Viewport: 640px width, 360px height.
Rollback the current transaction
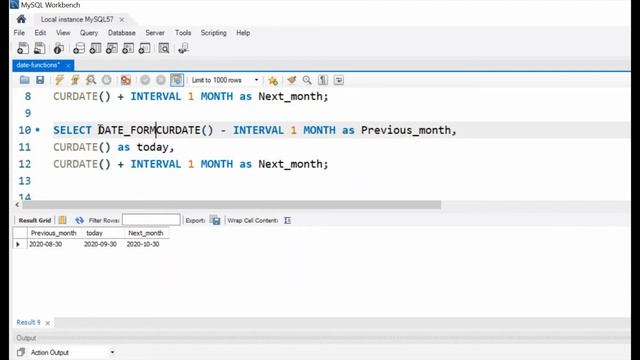pos(161,80)
